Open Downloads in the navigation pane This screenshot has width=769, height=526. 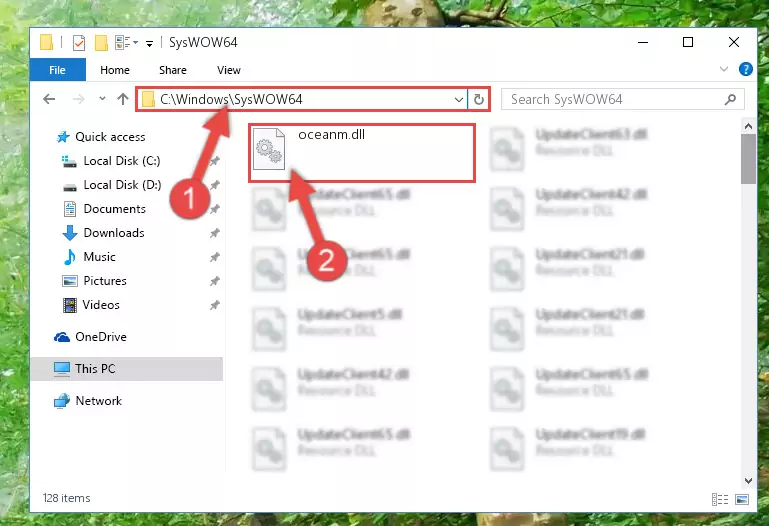tap(114, 233)
